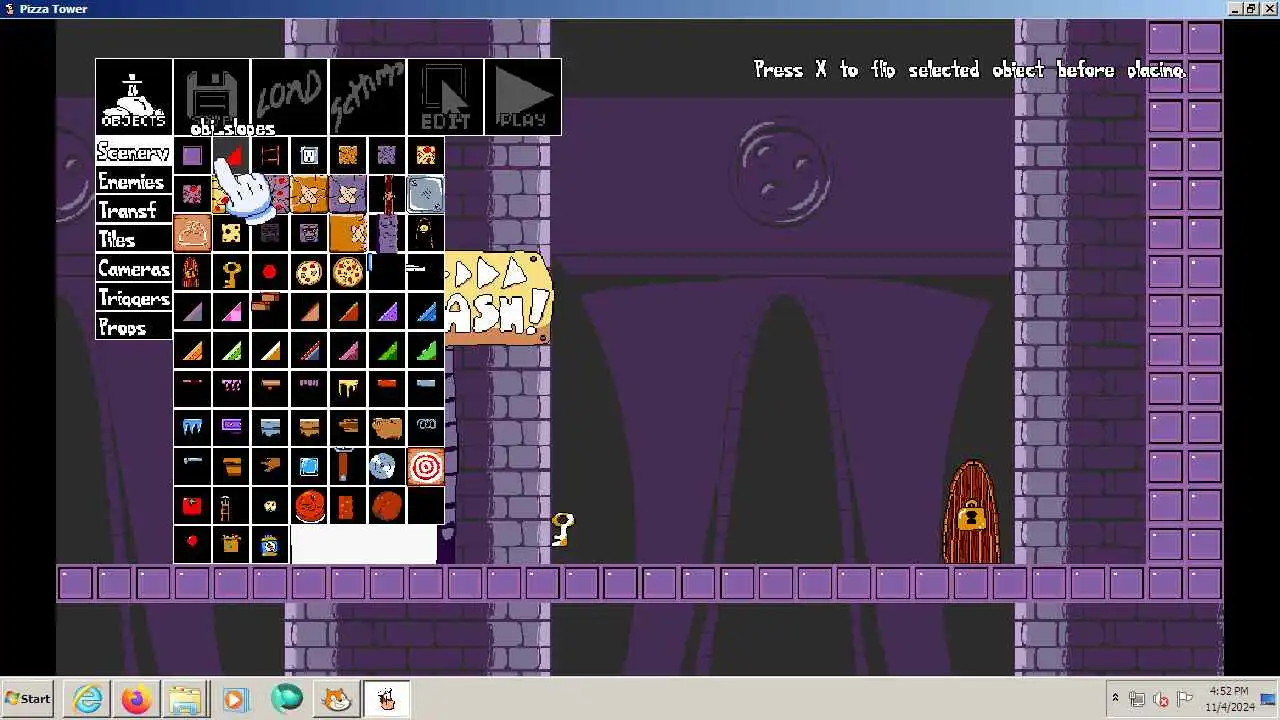Pick the red door object in palette
The image size is (1280, 720).
tap(192, 272)
